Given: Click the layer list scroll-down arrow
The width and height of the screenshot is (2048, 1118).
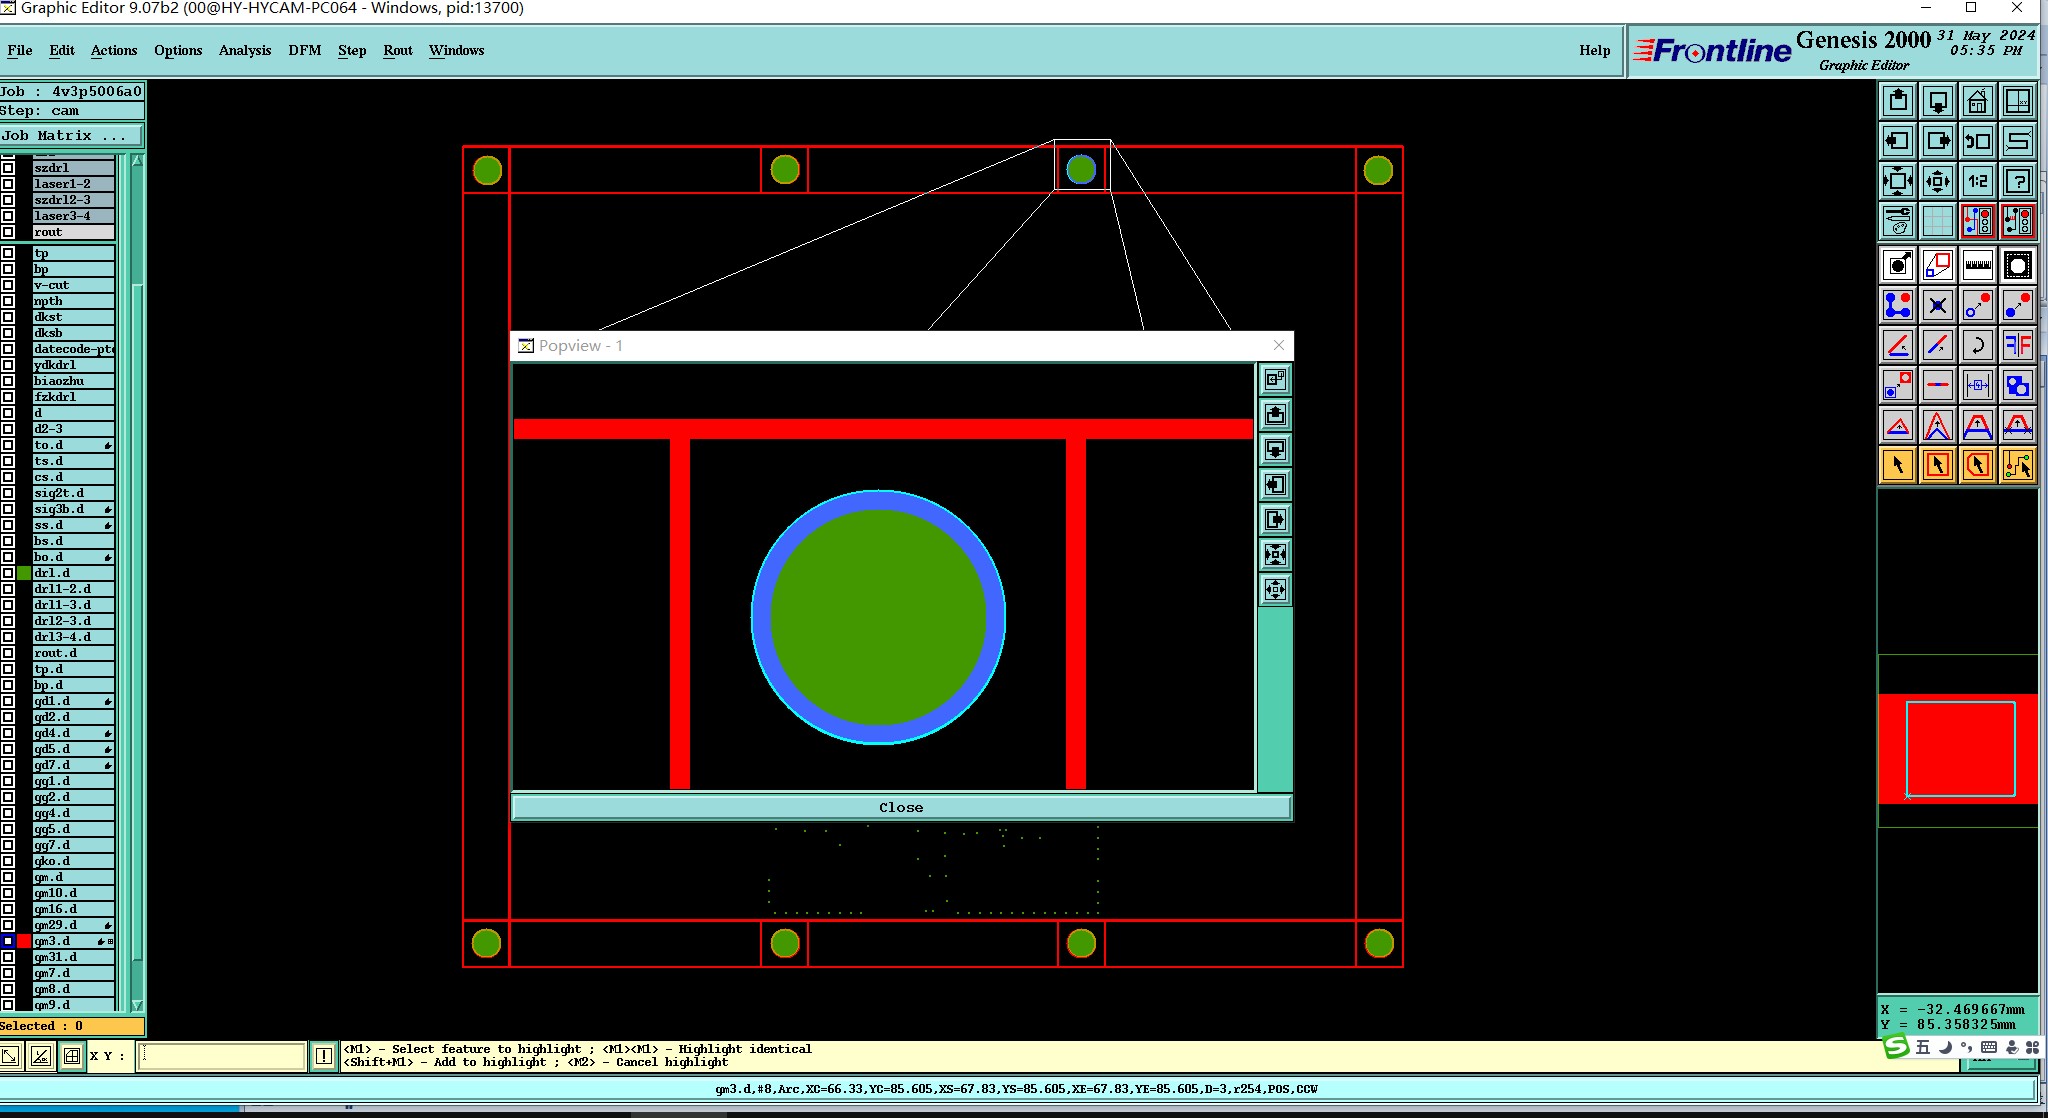Looking at the screenshot, I should [137, 1006].
